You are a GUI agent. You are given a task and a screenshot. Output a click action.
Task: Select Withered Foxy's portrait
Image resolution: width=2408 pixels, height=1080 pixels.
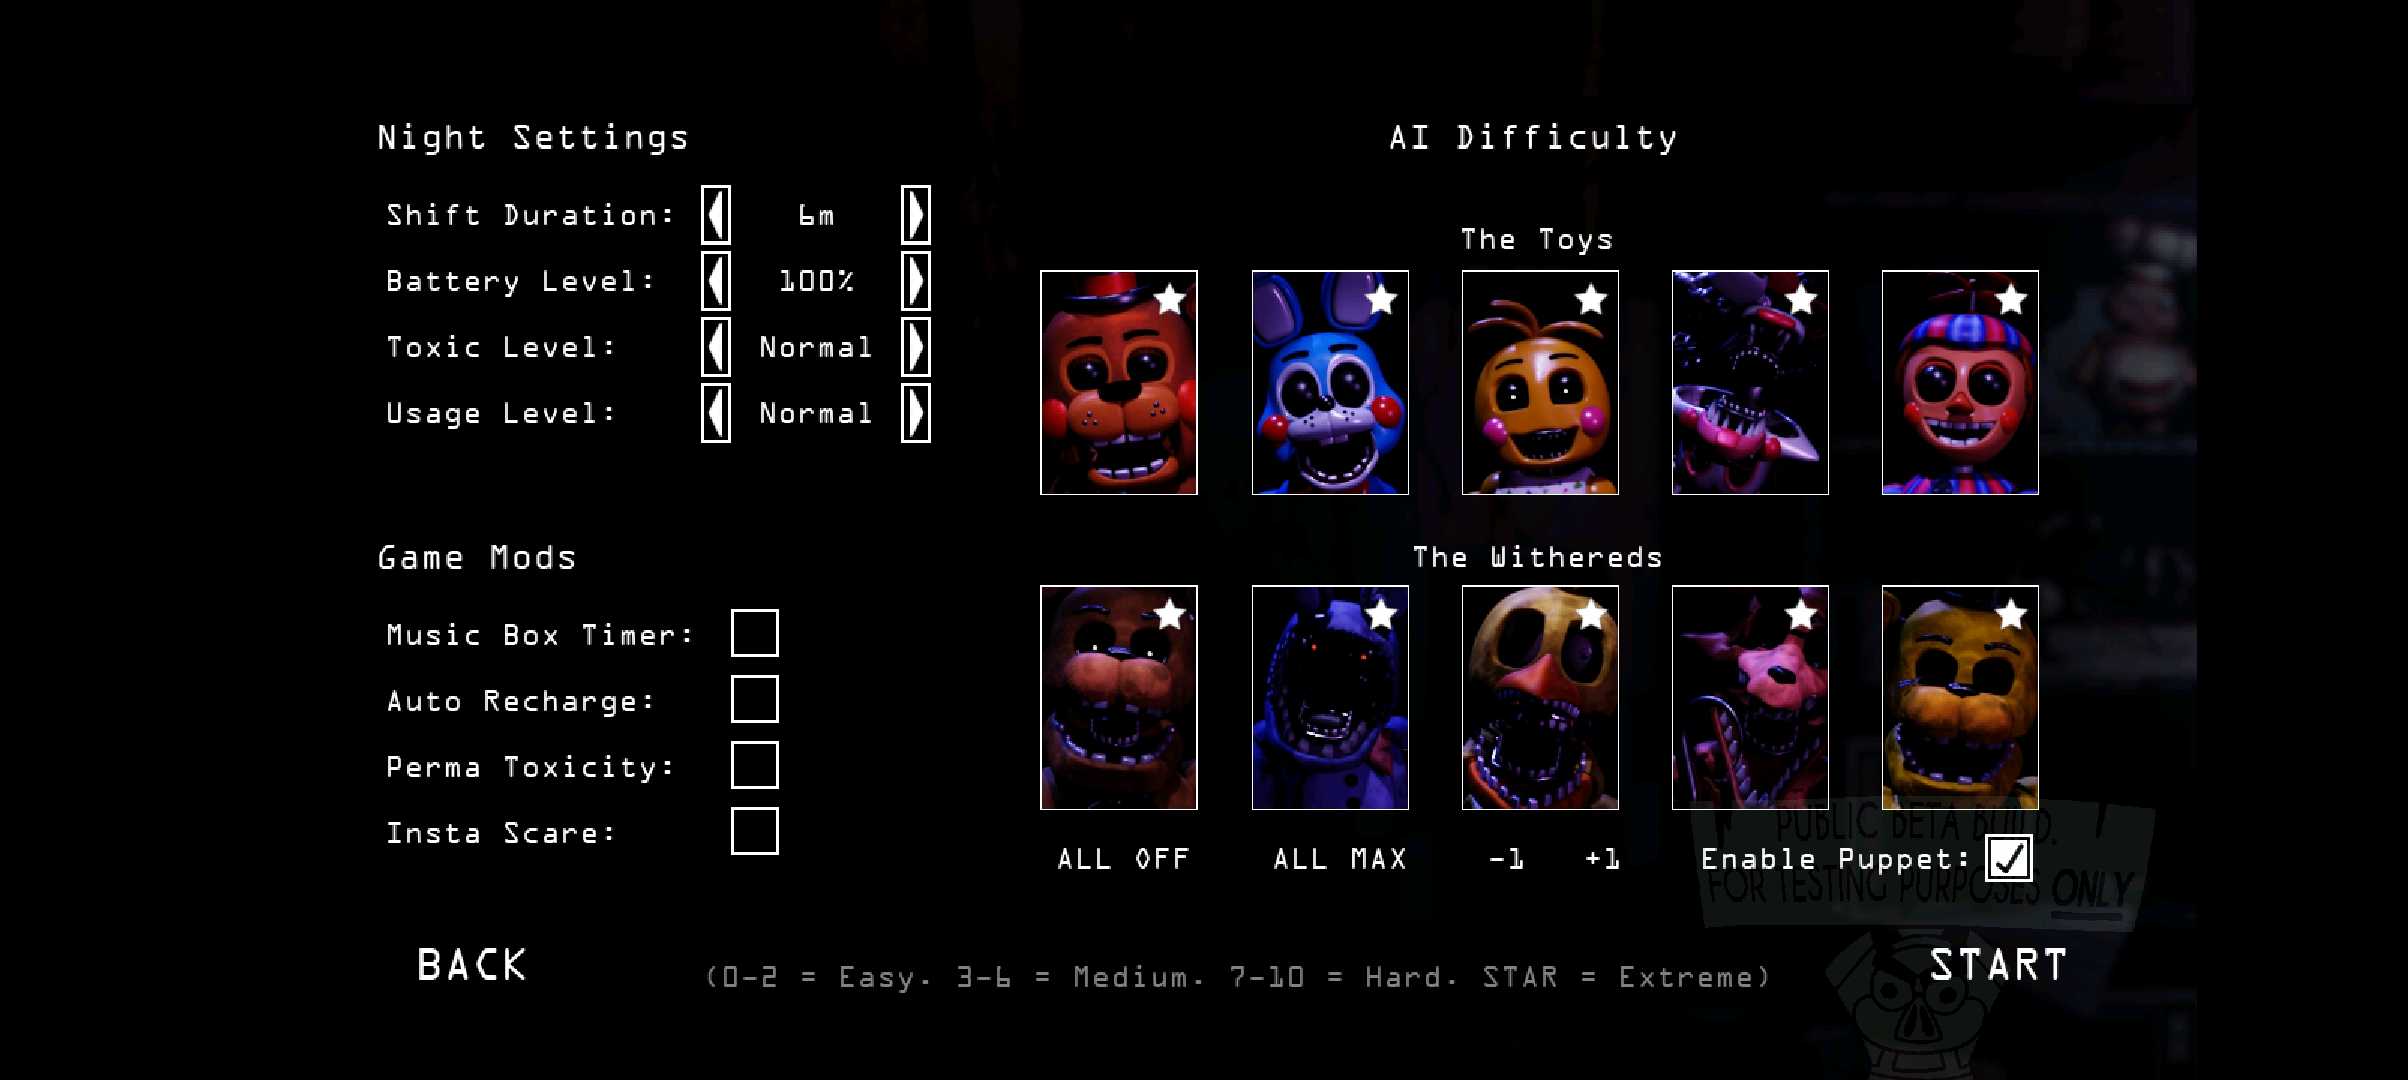(x=1749, y=697)
